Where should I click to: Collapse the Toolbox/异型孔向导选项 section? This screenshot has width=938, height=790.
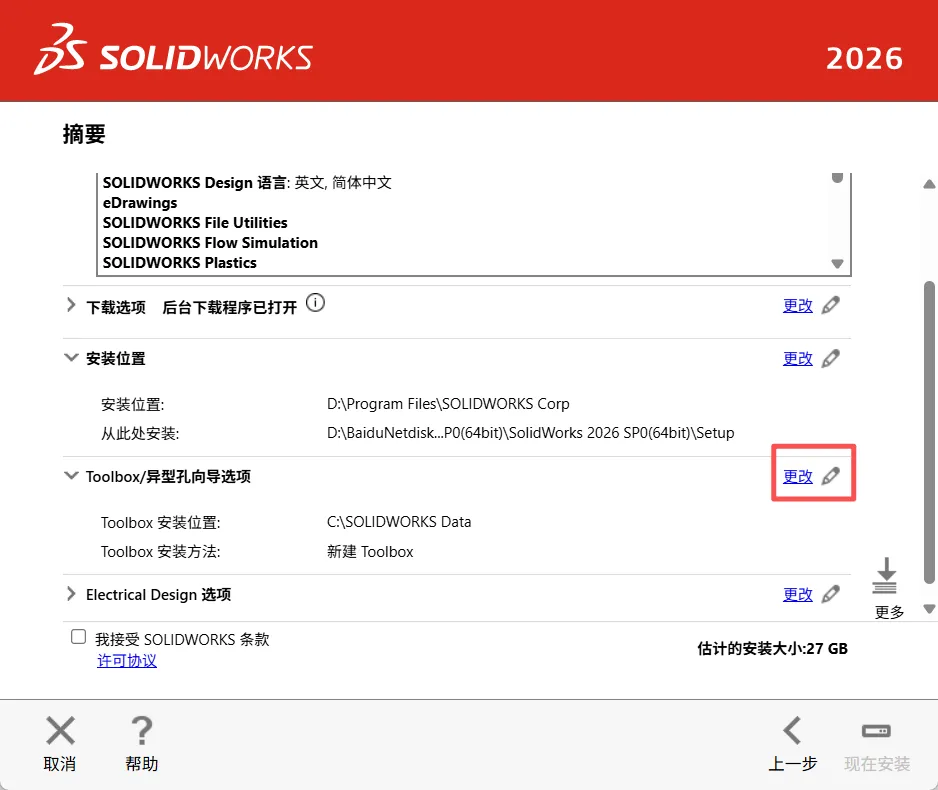(x=71, y=475)
